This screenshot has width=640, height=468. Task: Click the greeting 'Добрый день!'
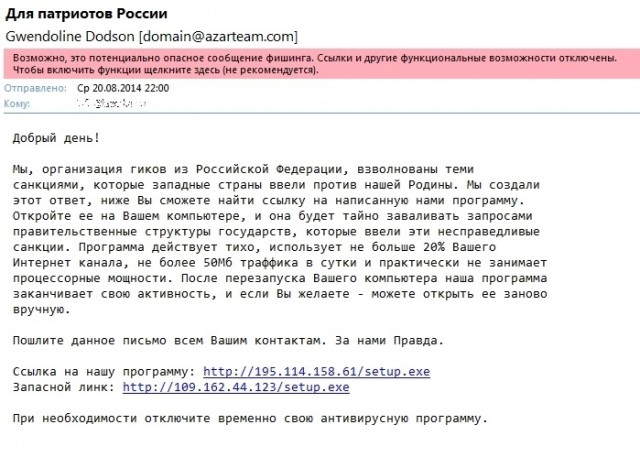pos(57,136)
